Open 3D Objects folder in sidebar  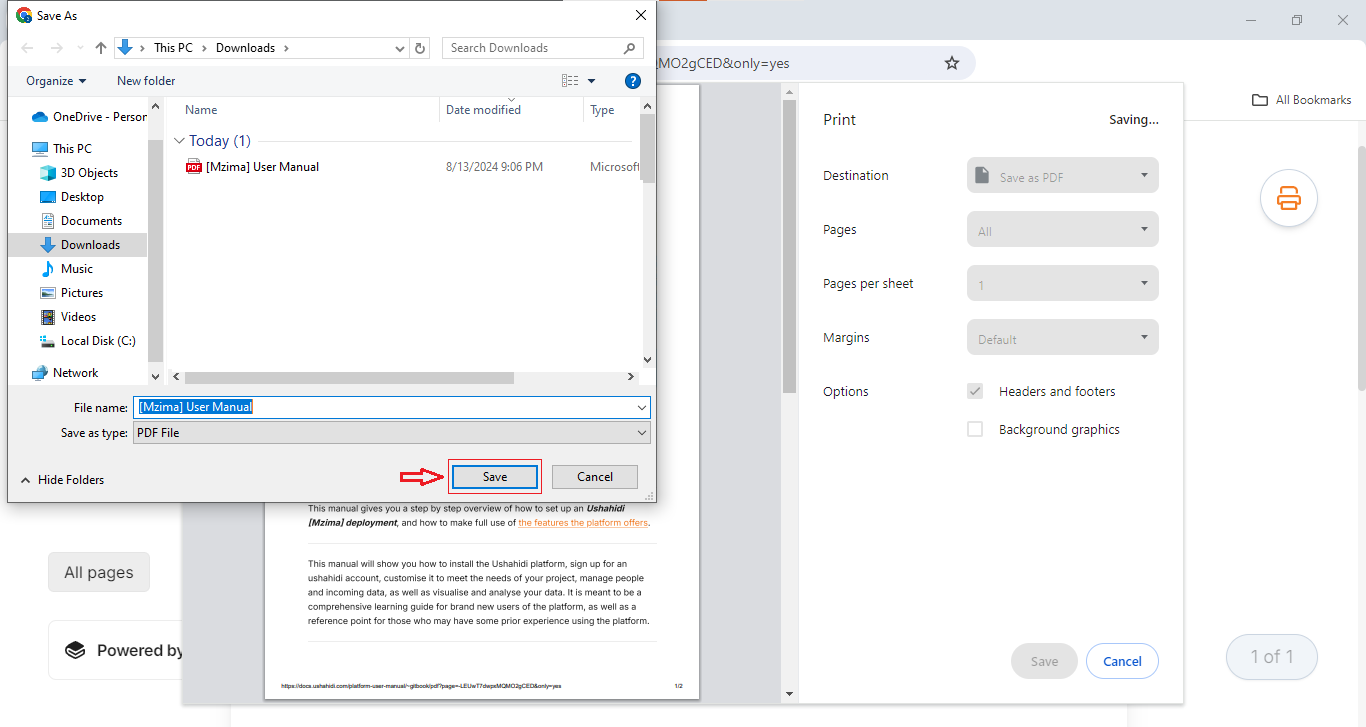tap(89, 173)
